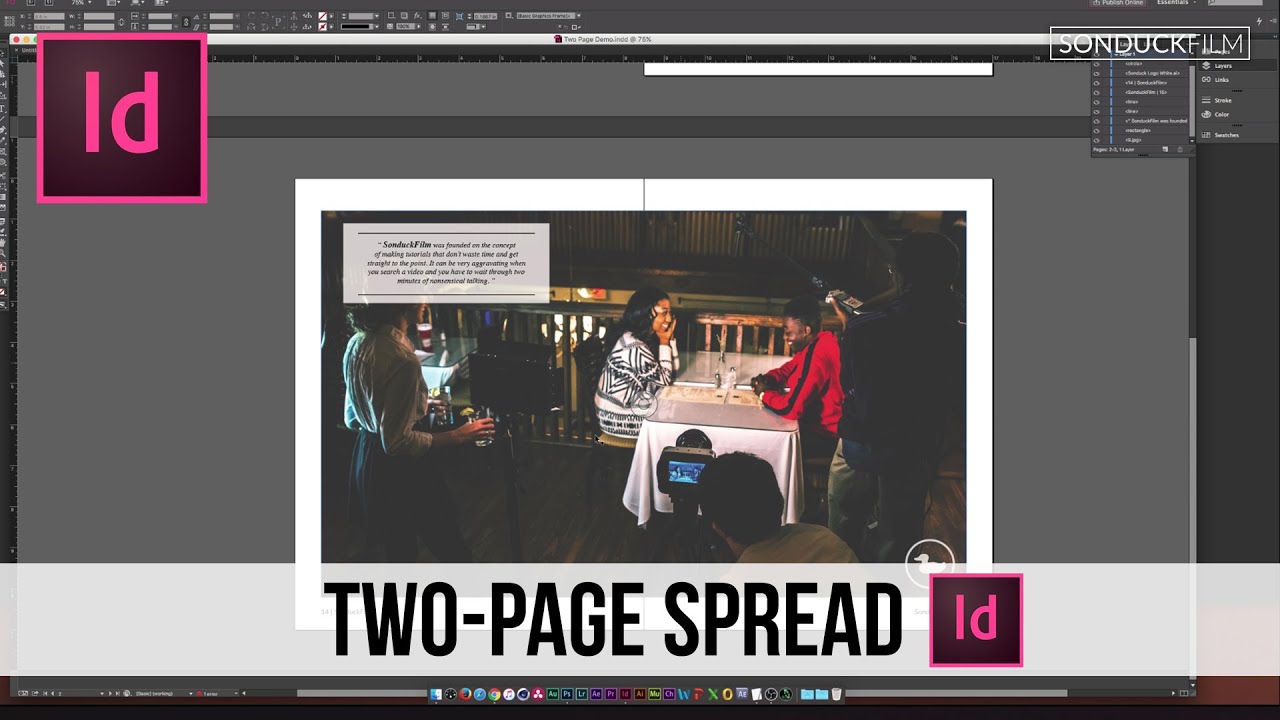The height and width of the screenshot is (720, 1280).
Task: Click the horizontal document scrollbar
Action: [x=680, y=693]
